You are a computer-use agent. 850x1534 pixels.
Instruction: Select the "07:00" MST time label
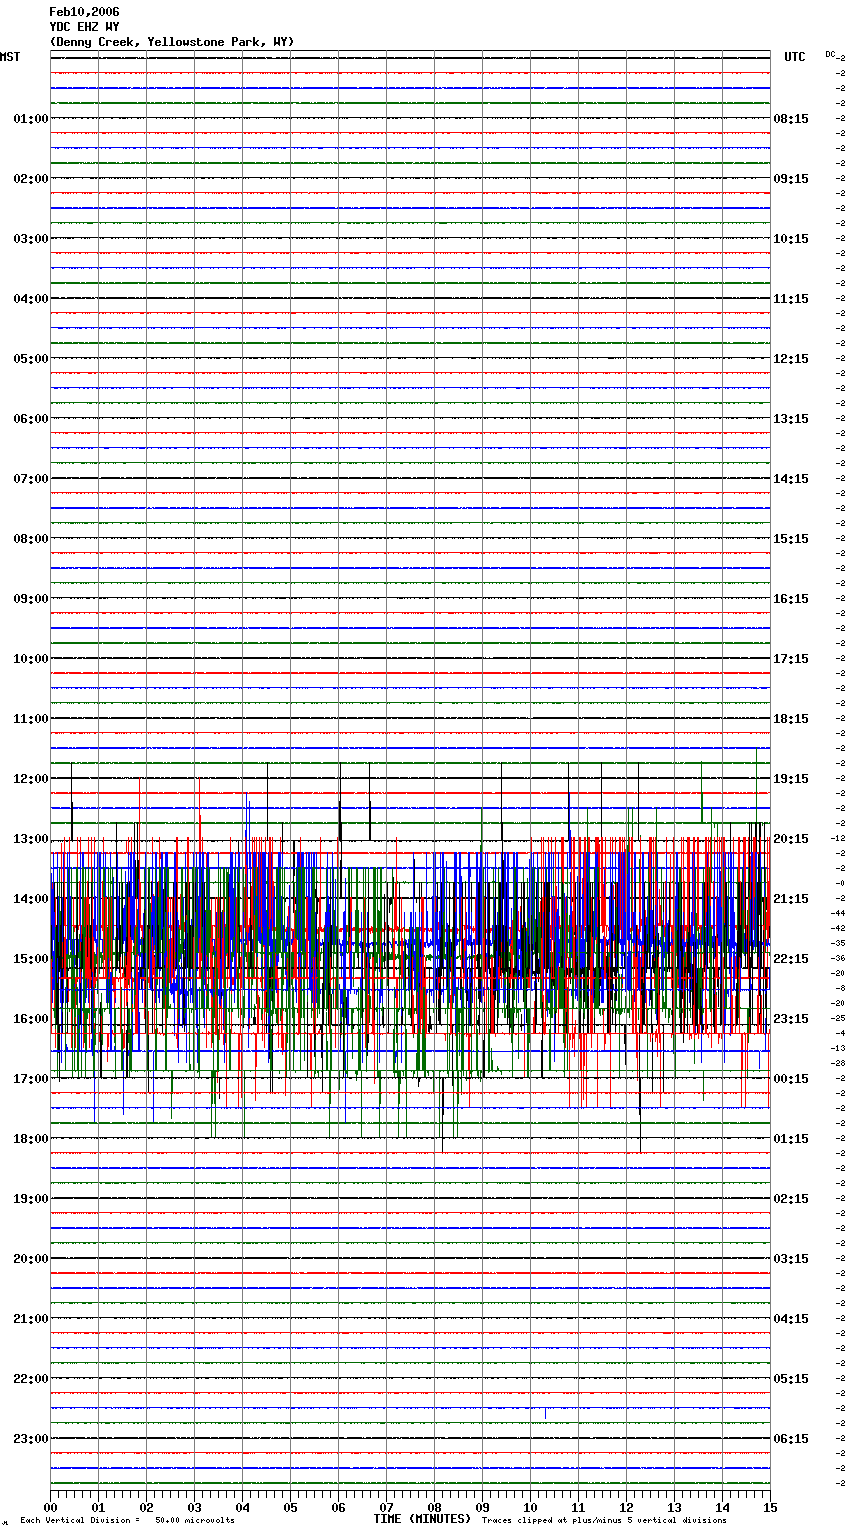(x=31, y=479)
